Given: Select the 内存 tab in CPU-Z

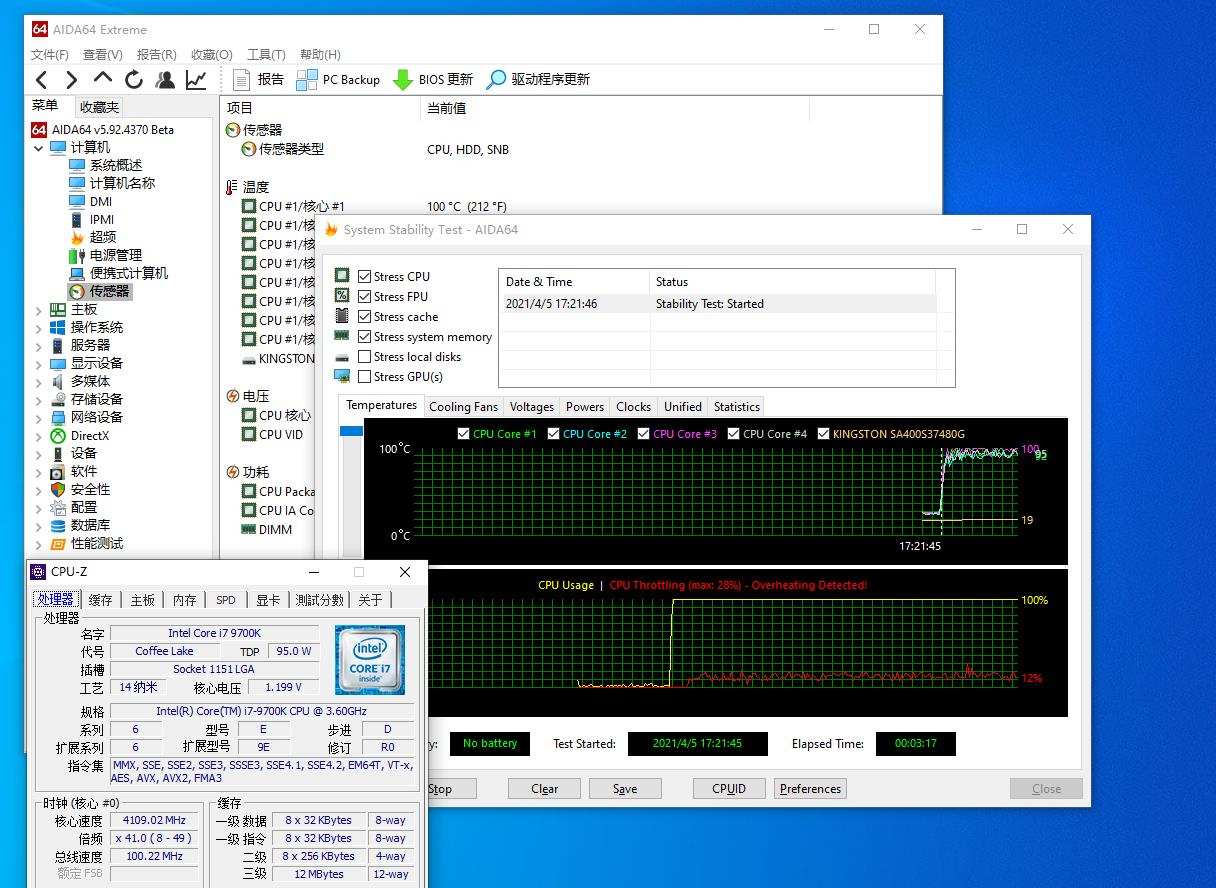Looking at the screenshot, I should [x=185, y=600].
